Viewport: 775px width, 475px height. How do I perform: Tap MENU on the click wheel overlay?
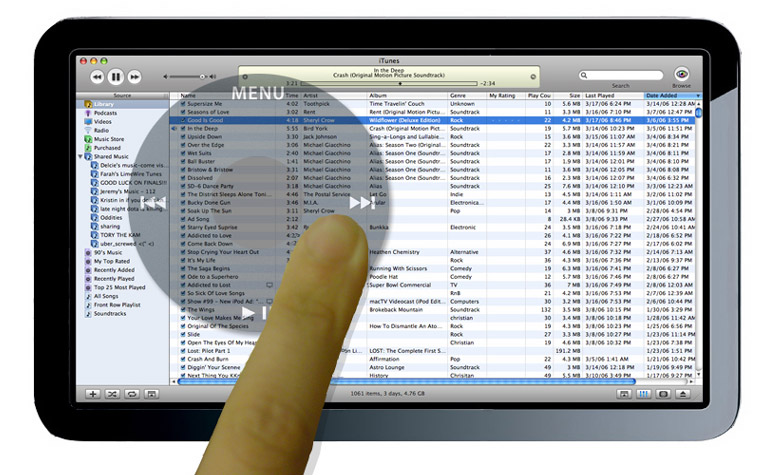[x=258, y=93]
